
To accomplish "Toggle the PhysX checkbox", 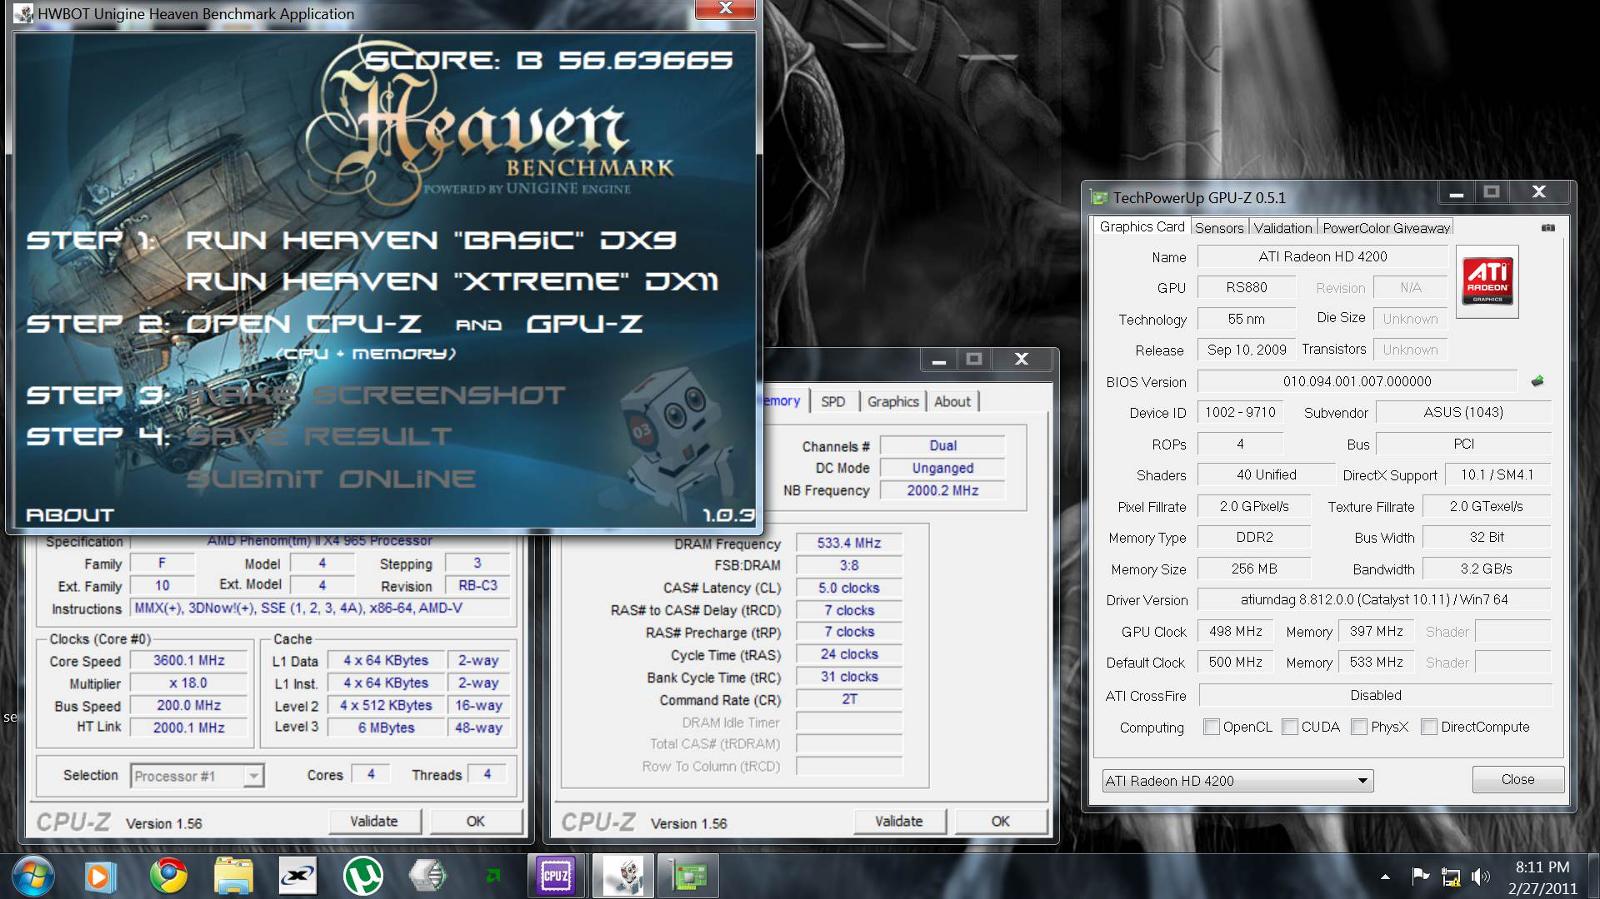I will [1359, 727].
